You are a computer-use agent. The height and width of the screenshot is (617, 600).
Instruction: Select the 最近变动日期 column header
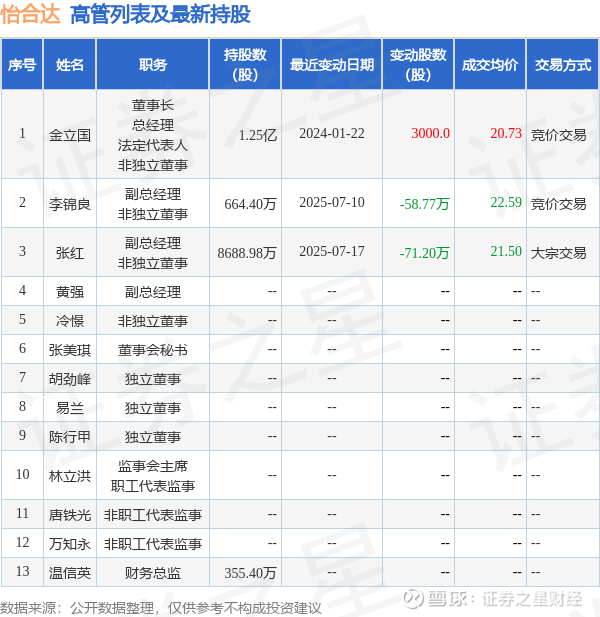click(x=332, y=65)
